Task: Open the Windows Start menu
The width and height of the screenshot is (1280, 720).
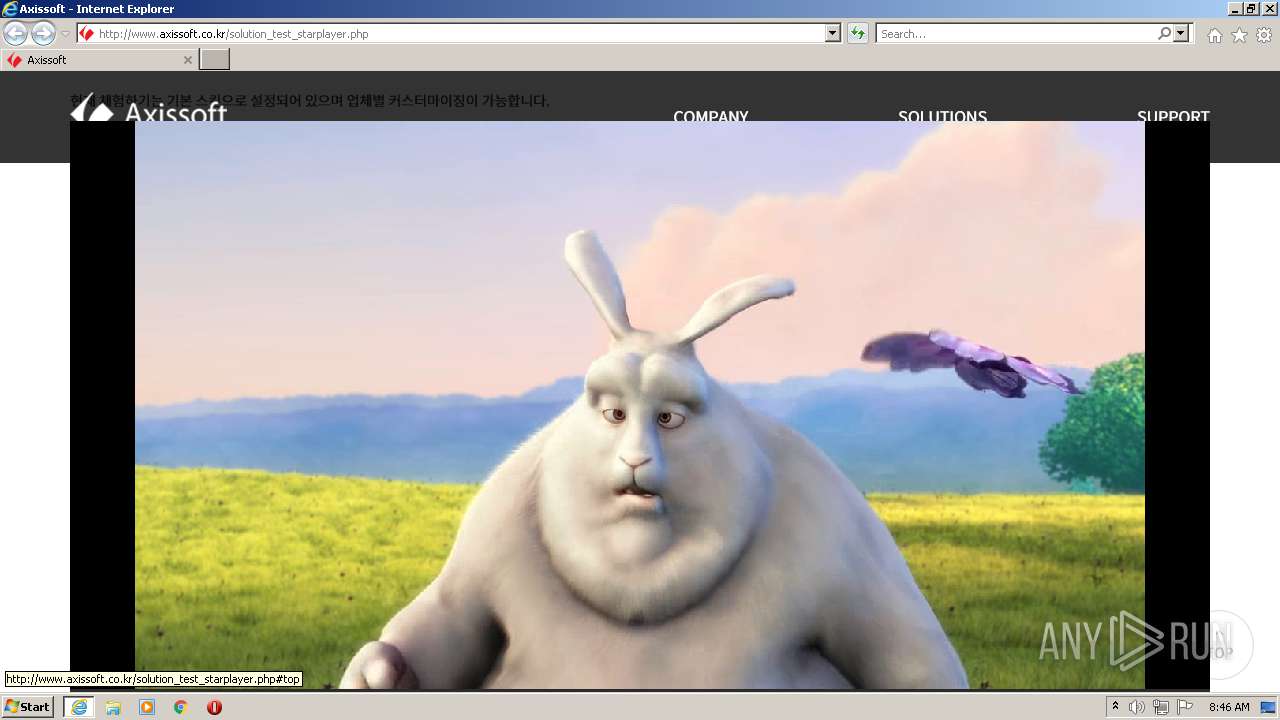Action: click(28, 707)
